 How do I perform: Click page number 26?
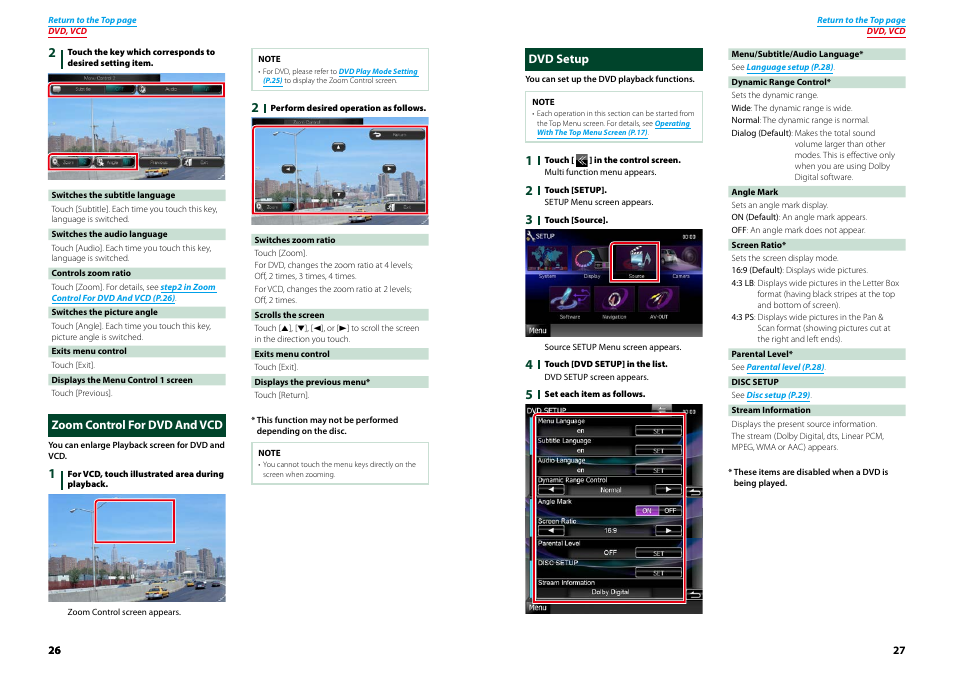(55, 650)
